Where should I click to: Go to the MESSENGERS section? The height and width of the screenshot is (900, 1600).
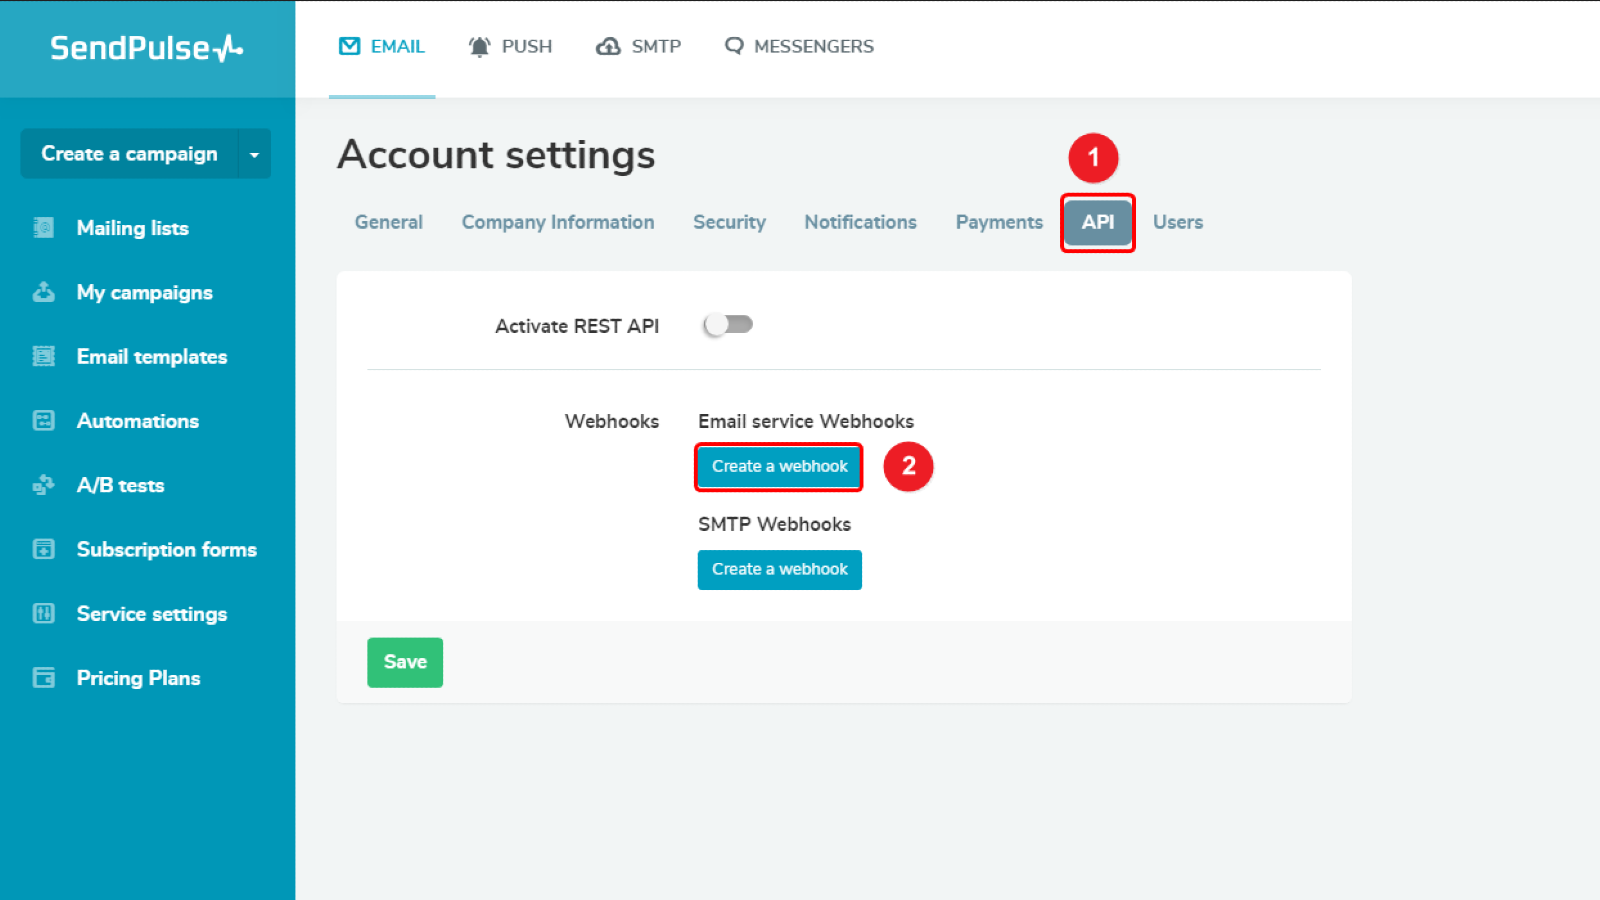coord(799,47)
